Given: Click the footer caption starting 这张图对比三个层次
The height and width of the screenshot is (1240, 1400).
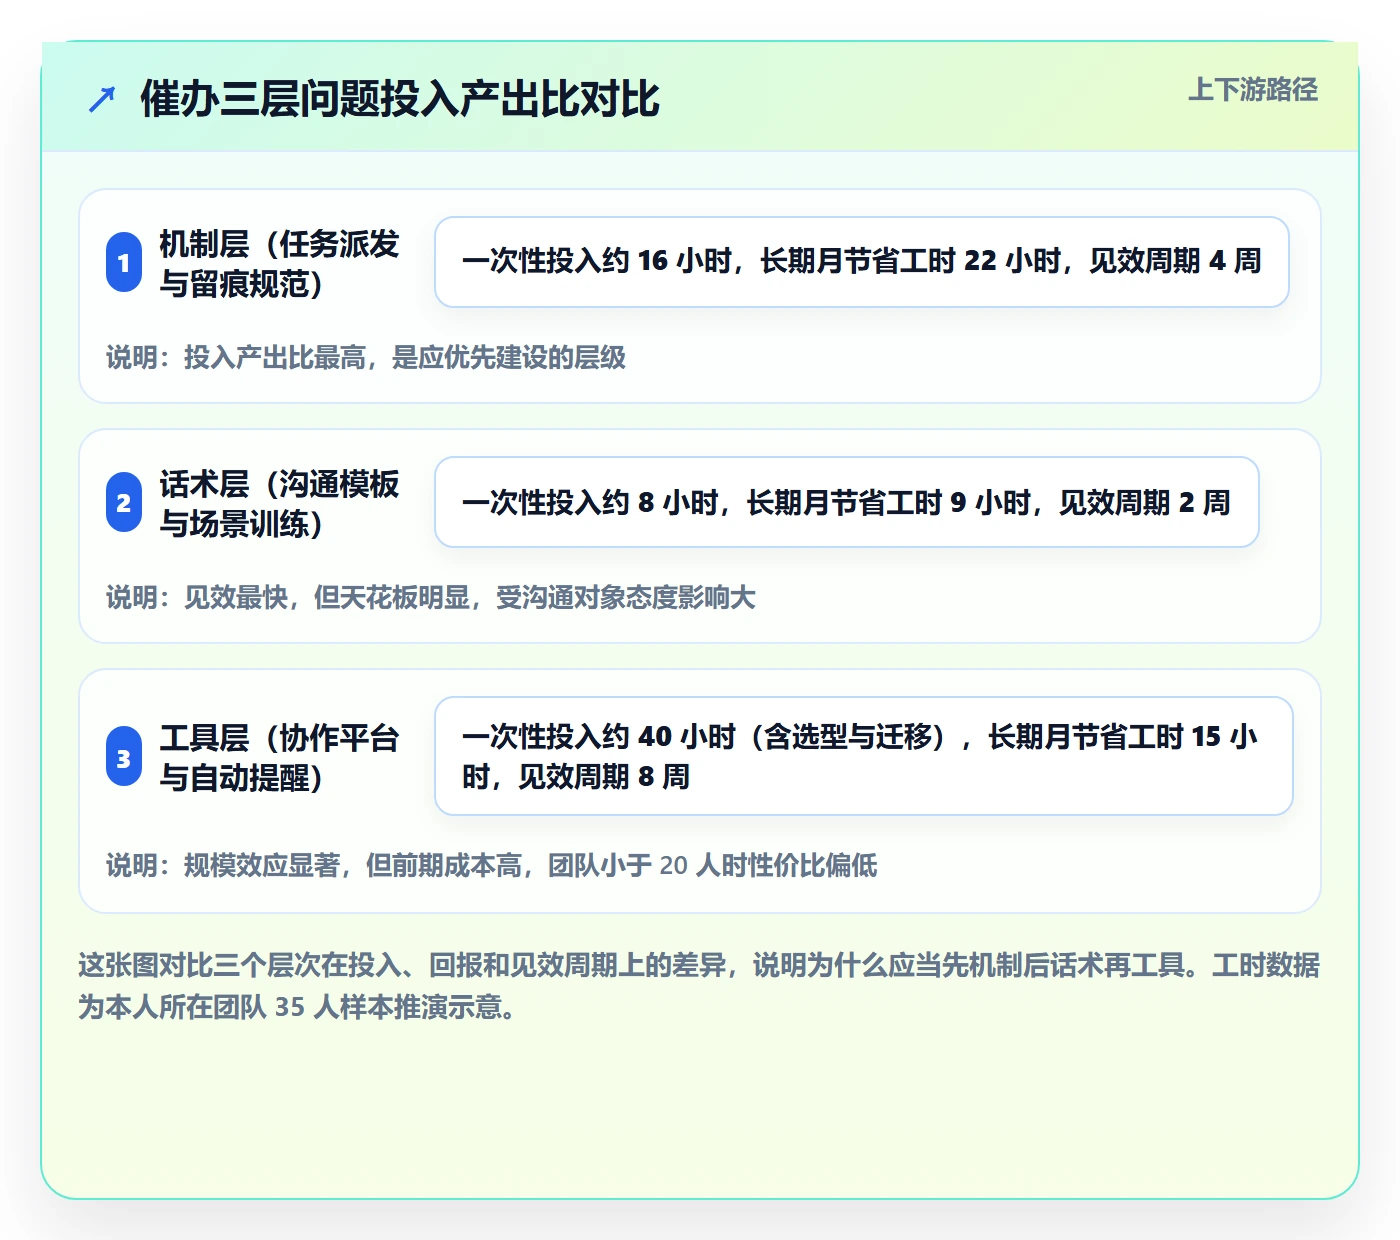Looking at the screenshot, I should tap(699, 986).
